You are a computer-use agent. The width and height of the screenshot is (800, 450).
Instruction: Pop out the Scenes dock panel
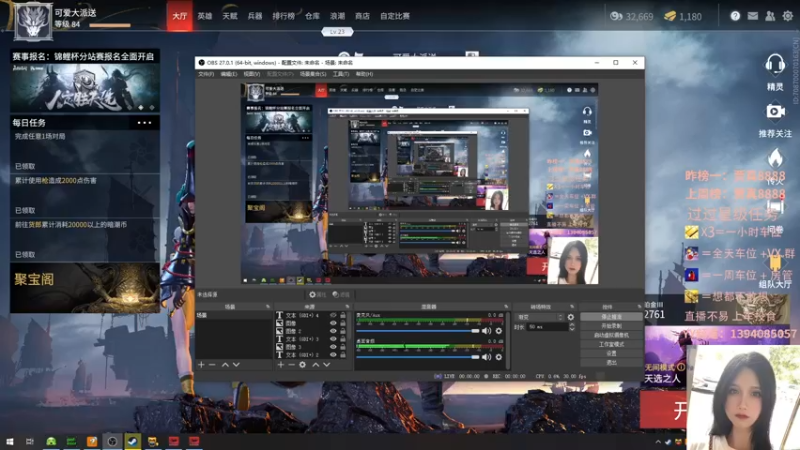point(268,307)
